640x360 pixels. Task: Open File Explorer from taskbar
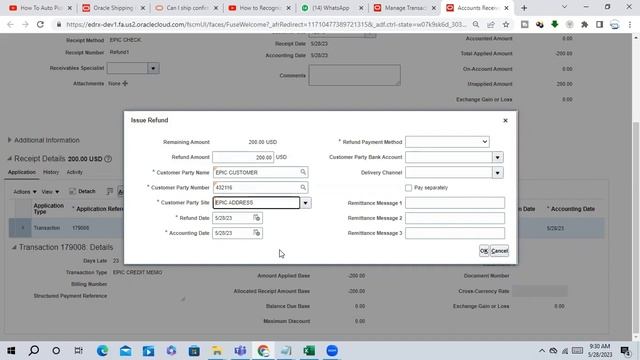(217, 351)
